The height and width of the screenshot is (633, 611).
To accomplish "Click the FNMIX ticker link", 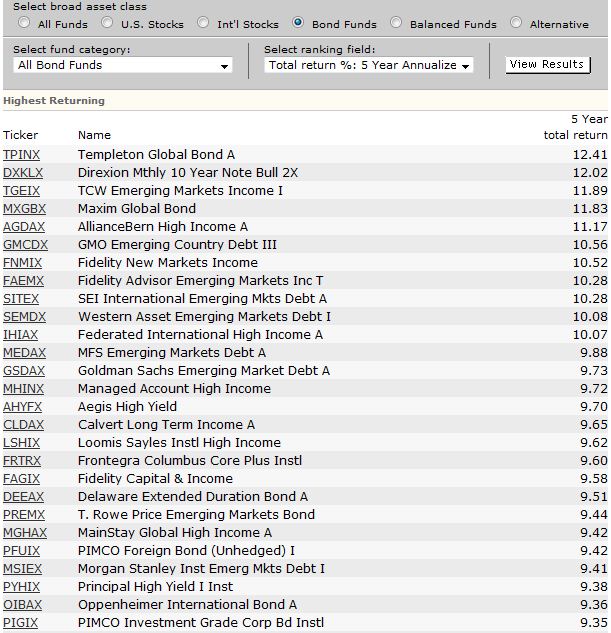I will tap(23, 263).
